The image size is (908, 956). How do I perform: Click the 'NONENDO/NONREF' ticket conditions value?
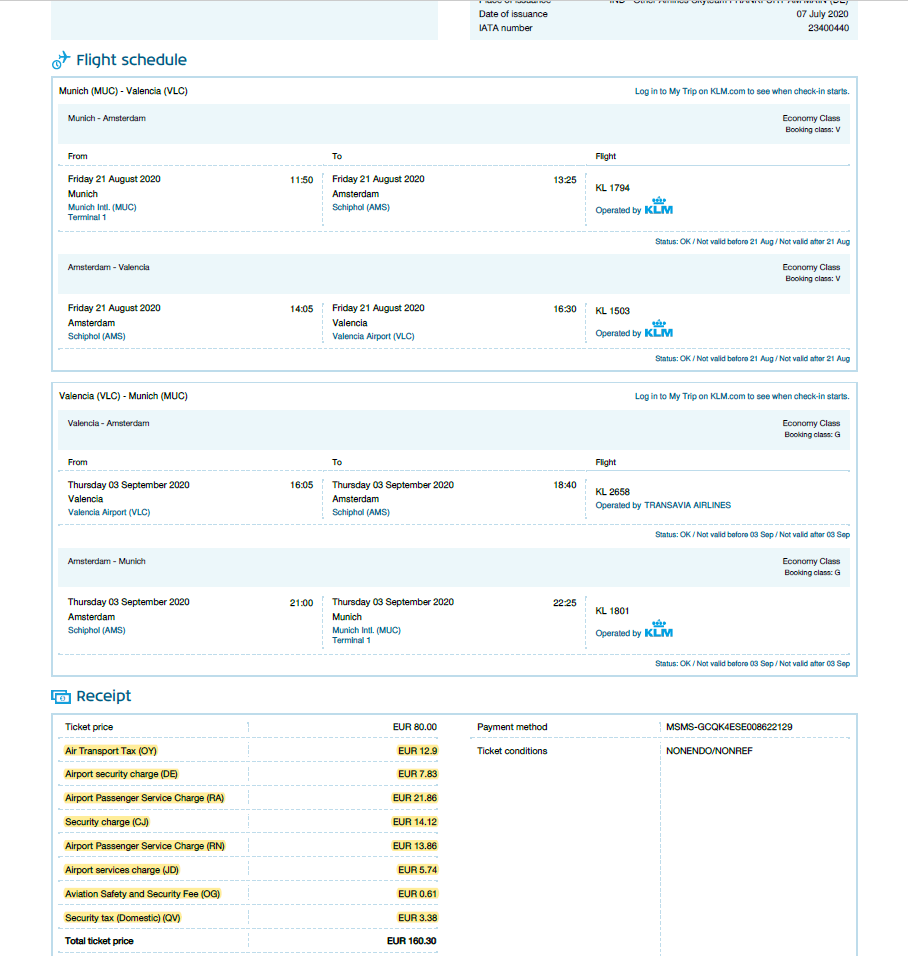pos(709,751)
